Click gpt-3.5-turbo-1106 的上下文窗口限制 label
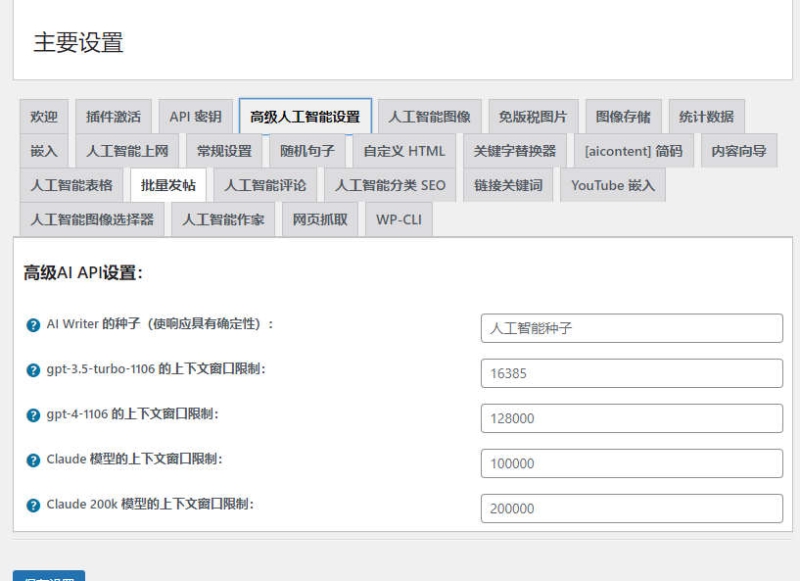This screenshot has height=581, width=800. tap(156, 369)
